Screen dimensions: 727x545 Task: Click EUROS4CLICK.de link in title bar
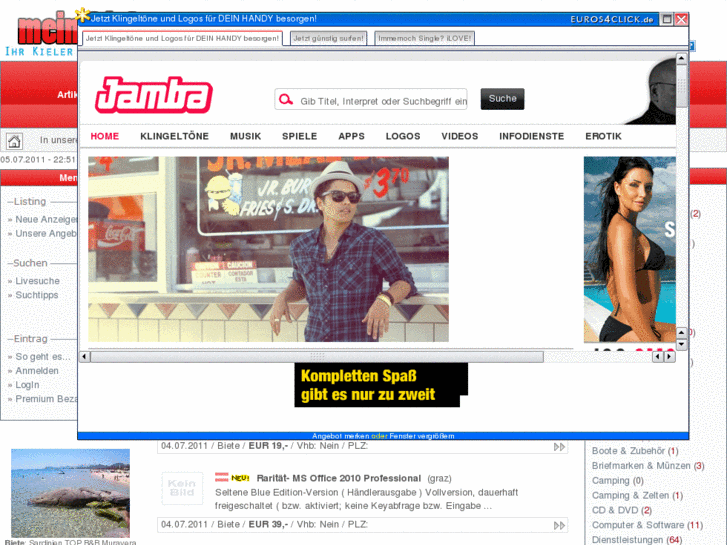pyautogui.click(x=612, y=19)
